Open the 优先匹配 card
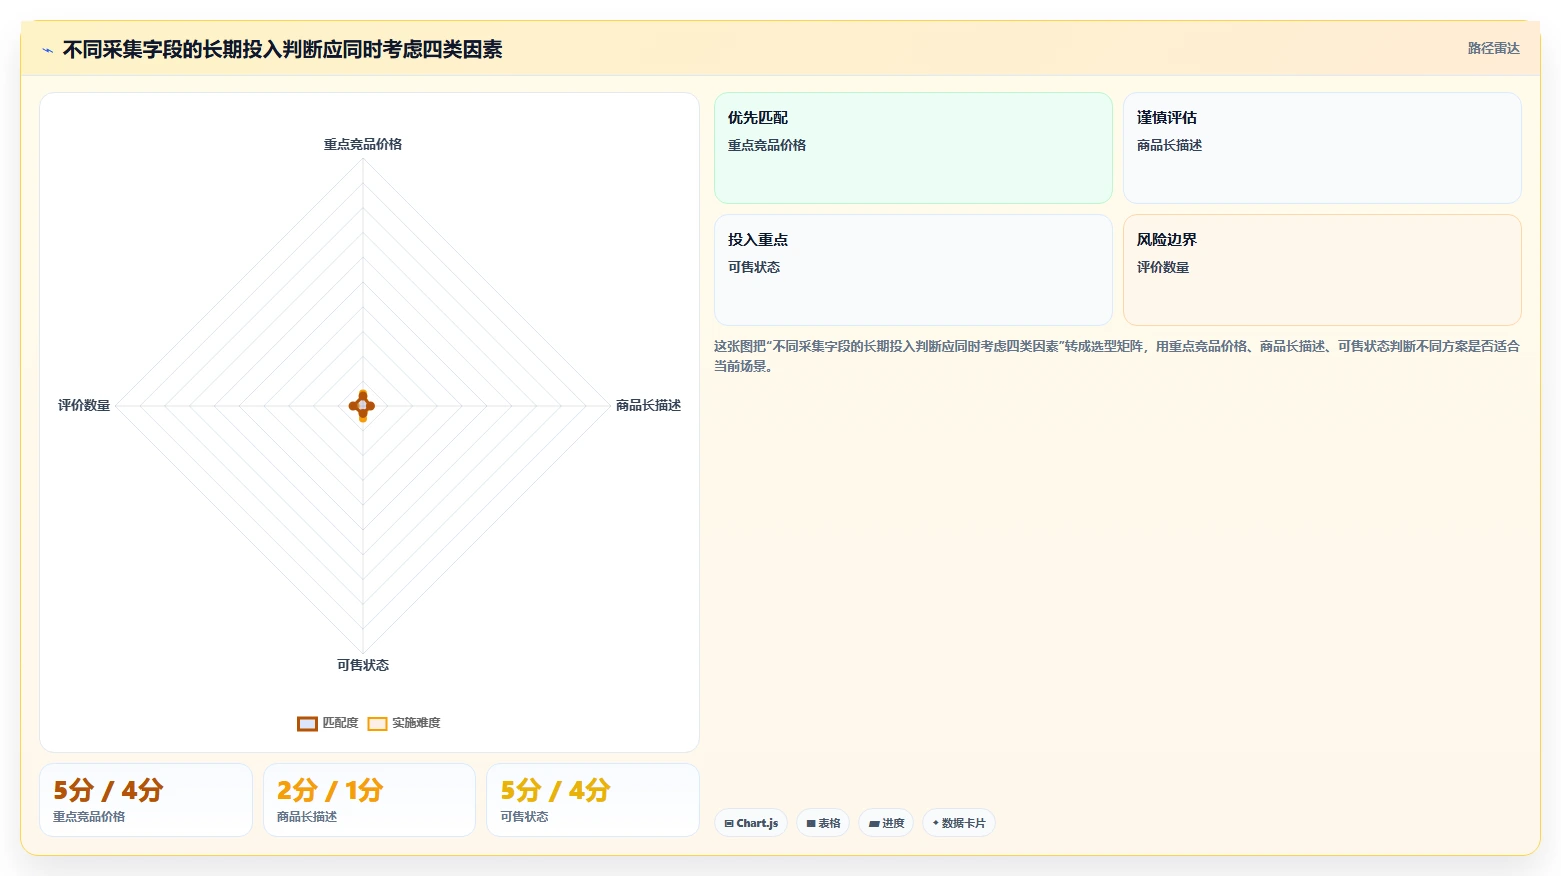Image resolution: width=1561 pixels, height=876 pixels. coord(913,148)
